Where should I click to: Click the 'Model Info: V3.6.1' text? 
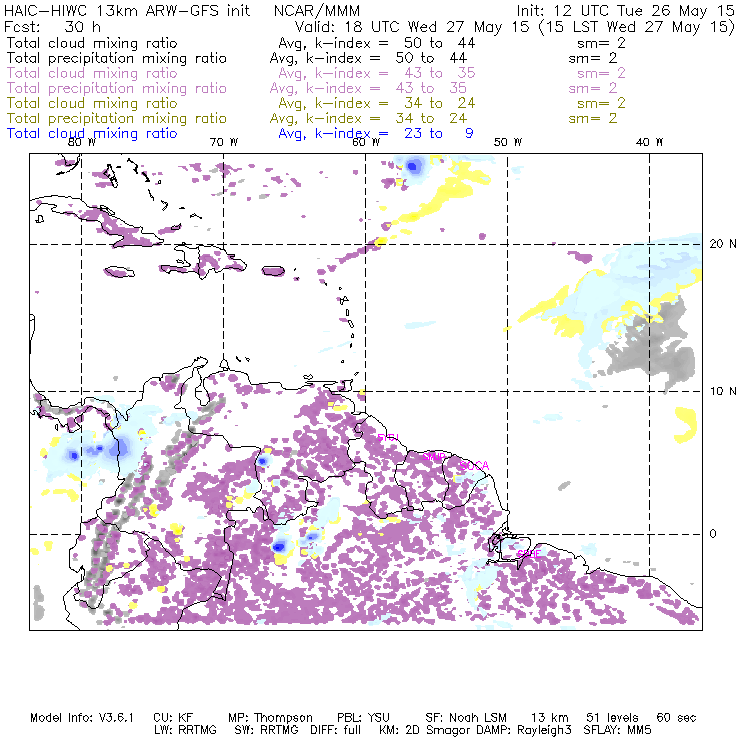82,718
